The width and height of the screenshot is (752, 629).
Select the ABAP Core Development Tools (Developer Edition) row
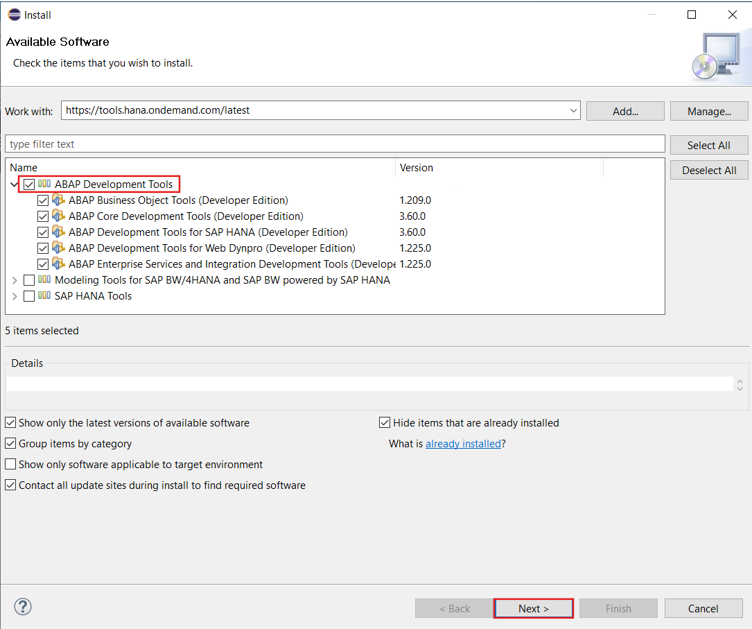186,216
